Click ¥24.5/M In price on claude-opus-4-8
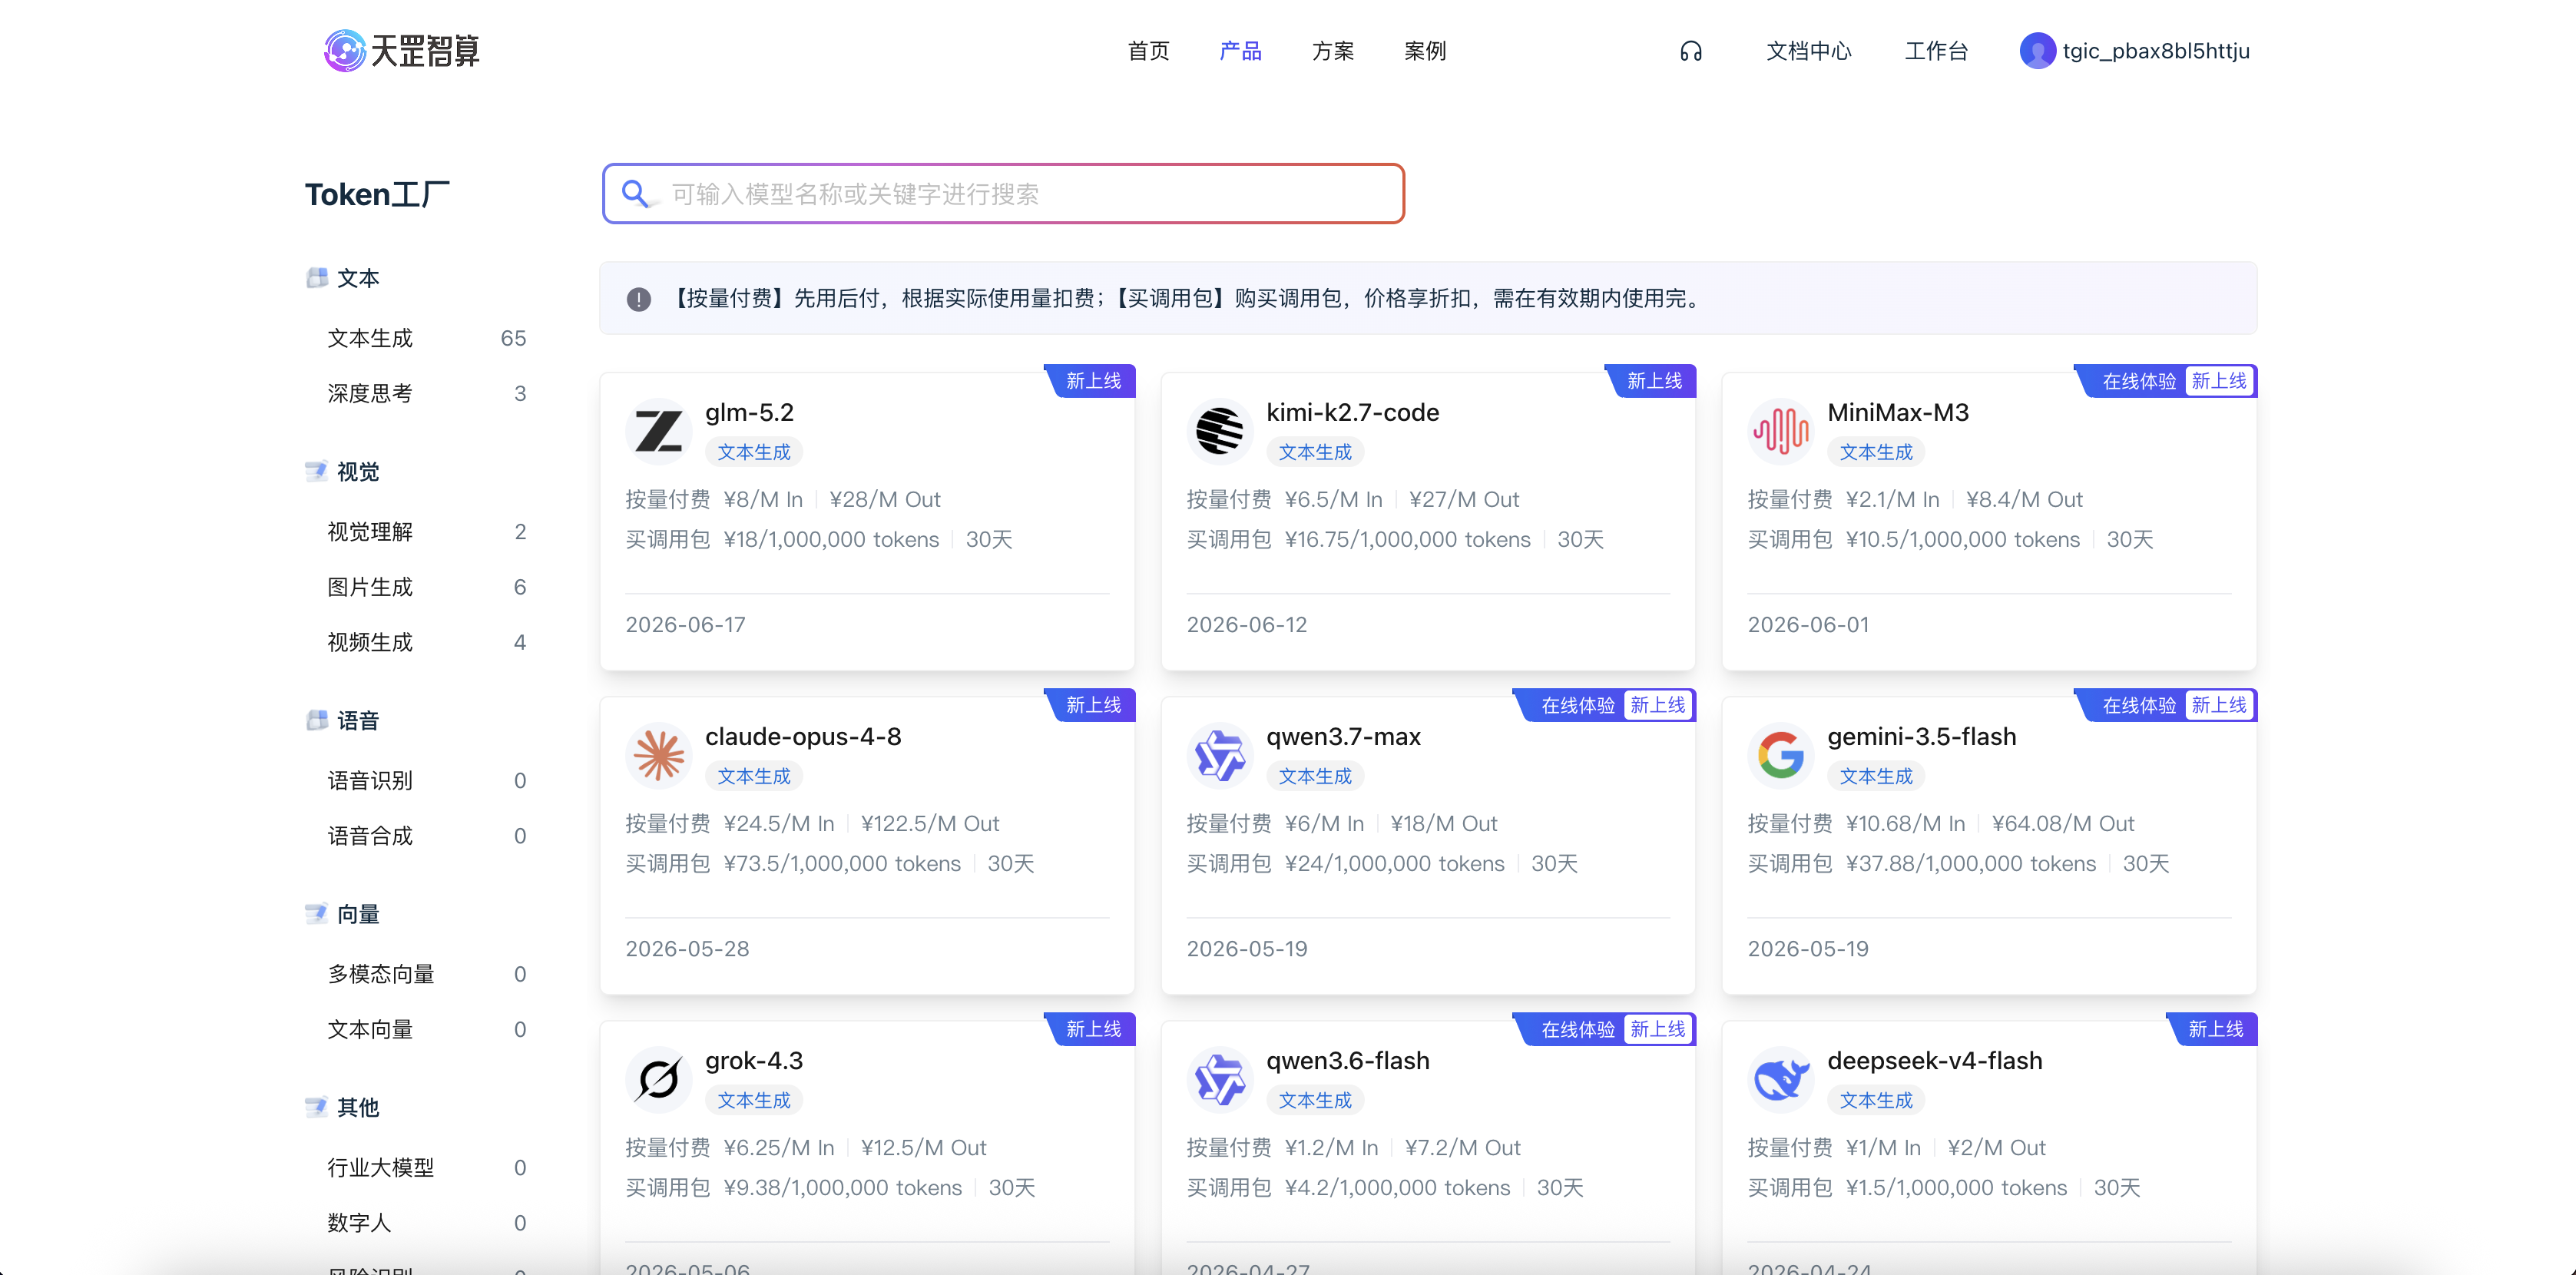This screenshot has height=1275, width=2576. click(x=778, y=823)
